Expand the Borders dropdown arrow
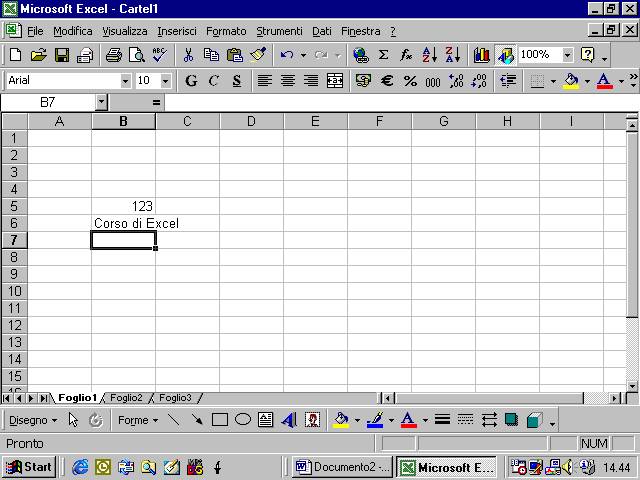 click(553, 81)
